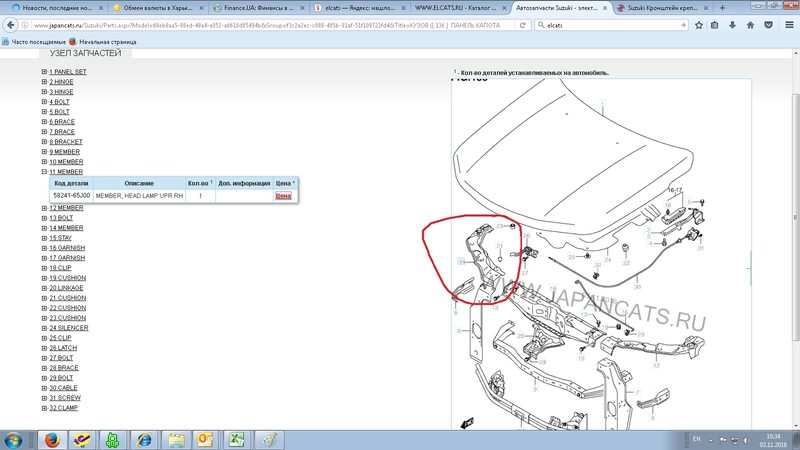Open the downloads arrow icon
800x450 pixels.
732,25
